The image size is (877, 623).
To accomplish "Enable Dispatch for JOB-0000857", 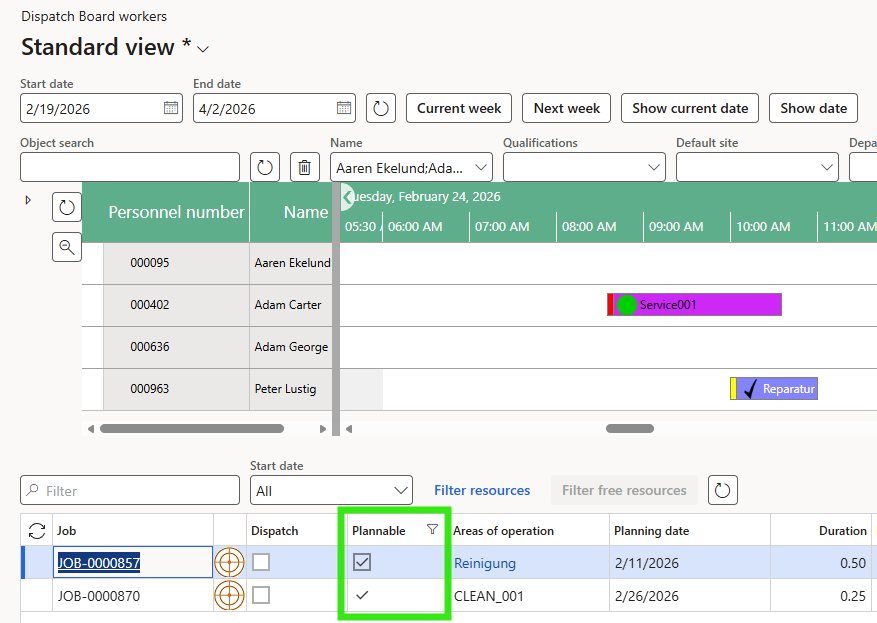I will (261, 562).
